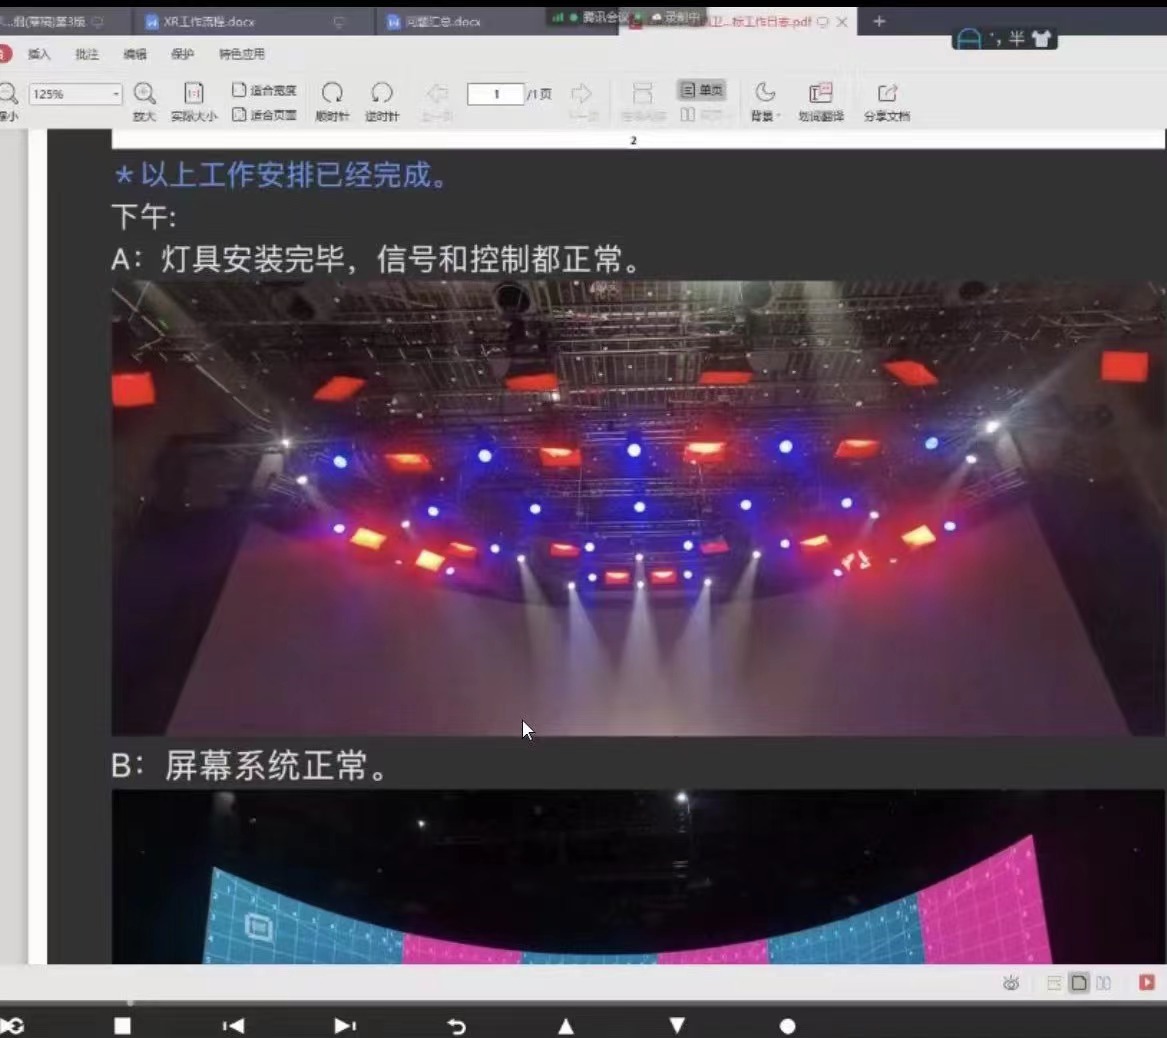The width and height of the screenshot is (1167, 1038).
Task: Open a new tab with plus
Action: pyautogui.click(x=879, y=21)
